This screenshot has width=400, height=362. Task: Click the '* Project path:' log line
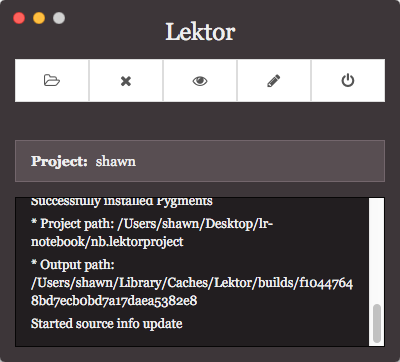(152, 224)
